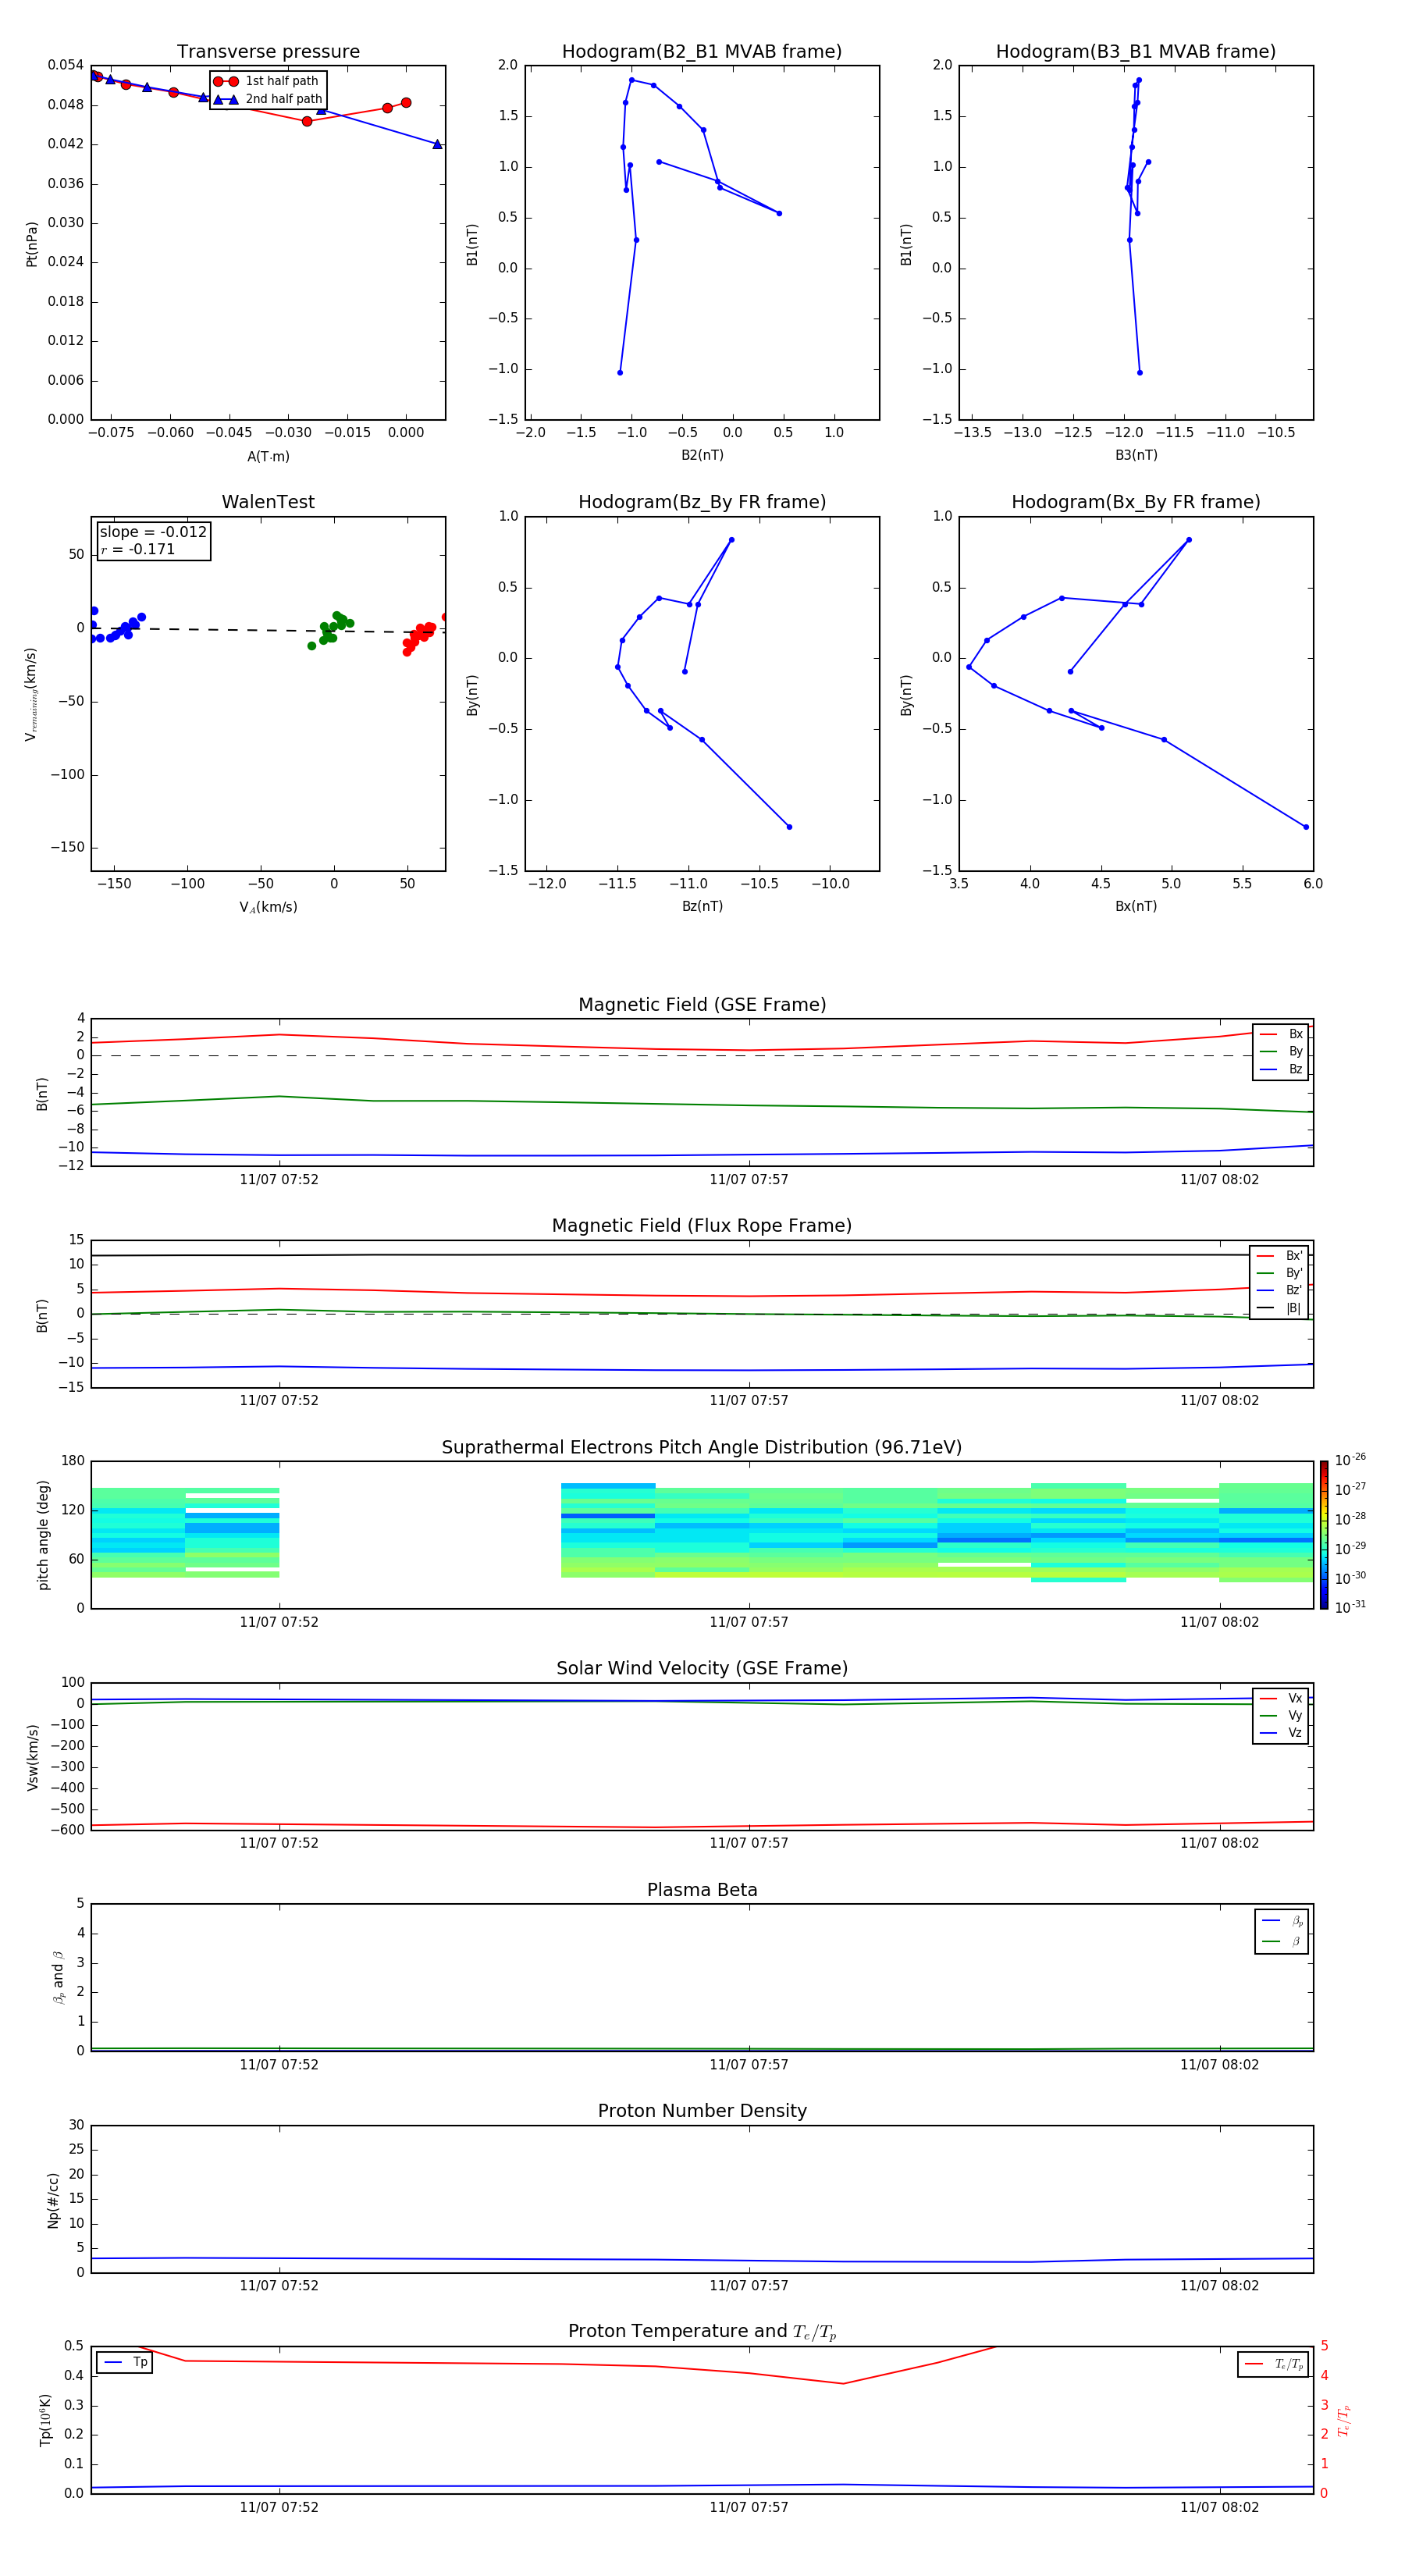Click the 'Hodogram(B2_B1 MVAB frame)' title
The height and width of the screenshot is (2576, 1405).
(x=702, y=52)
